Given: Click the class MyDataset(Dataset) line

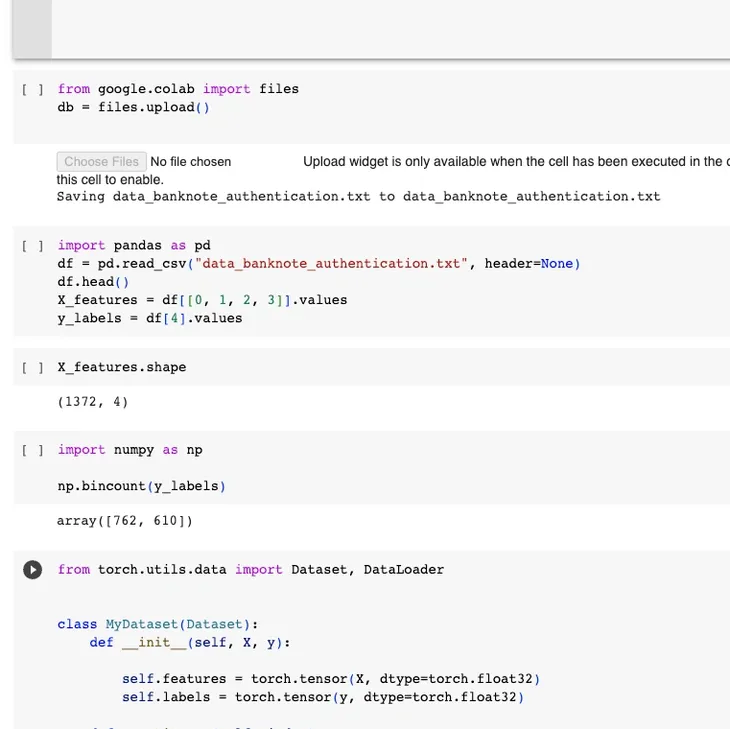Looking at the screenshot, I should (x=157, y=624).
